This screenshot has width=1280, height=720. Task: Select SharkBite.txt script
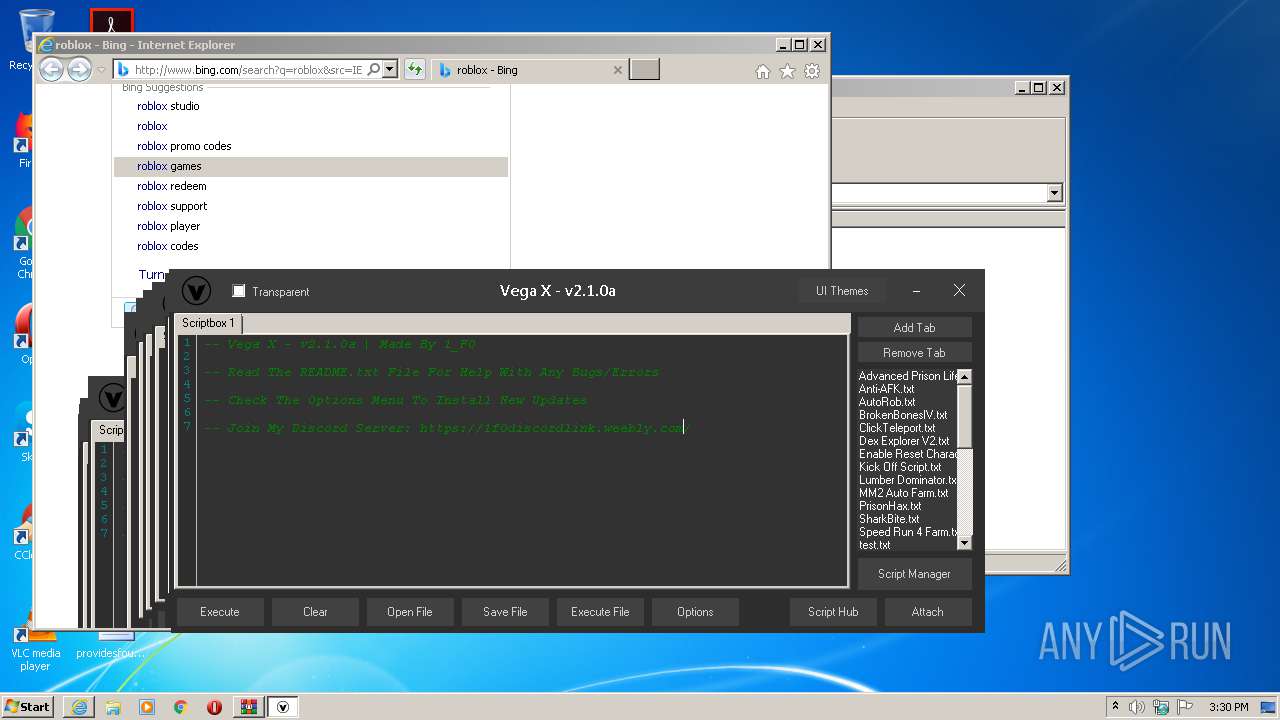[x=889, y=519]
